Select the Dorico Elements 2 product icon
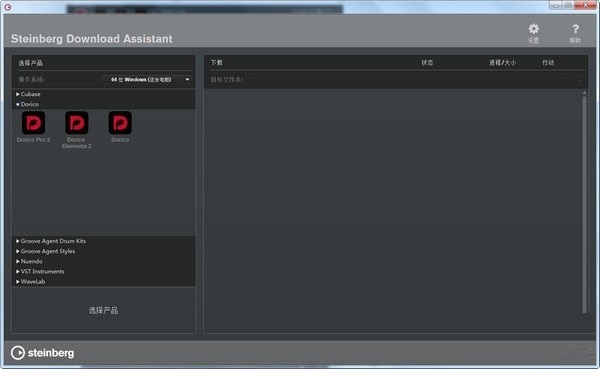The width and height of the screenshot is (600, 369). [77, 122]
